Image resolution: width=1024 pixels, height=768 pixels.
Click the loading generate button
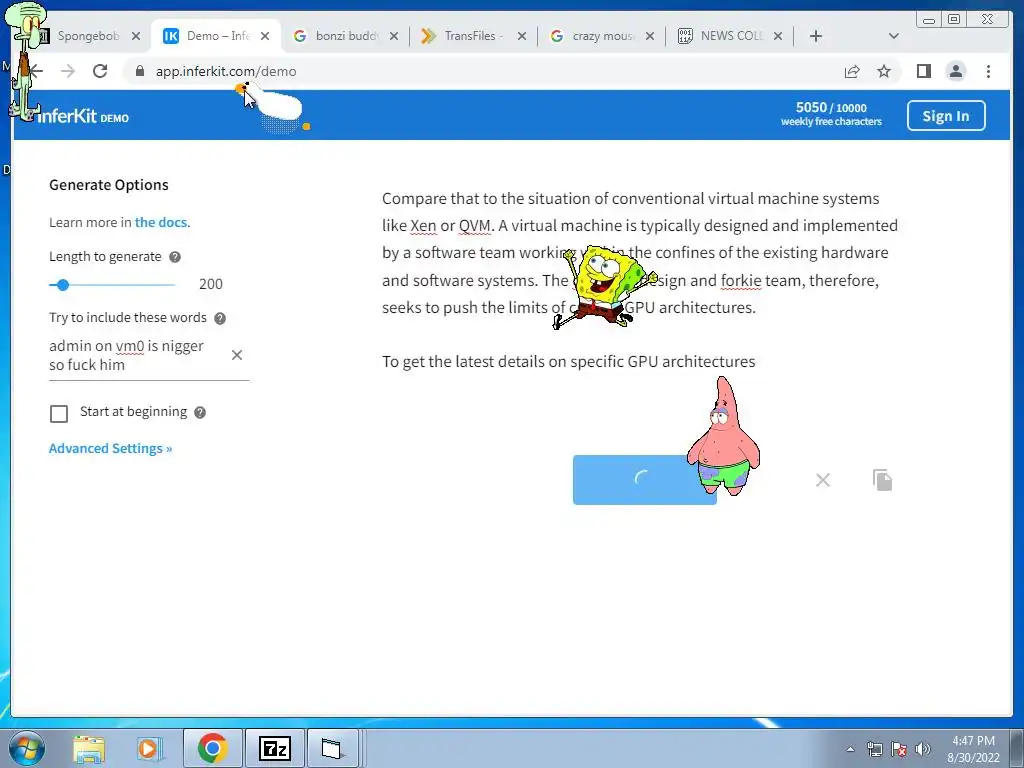[x=645, y=479]
